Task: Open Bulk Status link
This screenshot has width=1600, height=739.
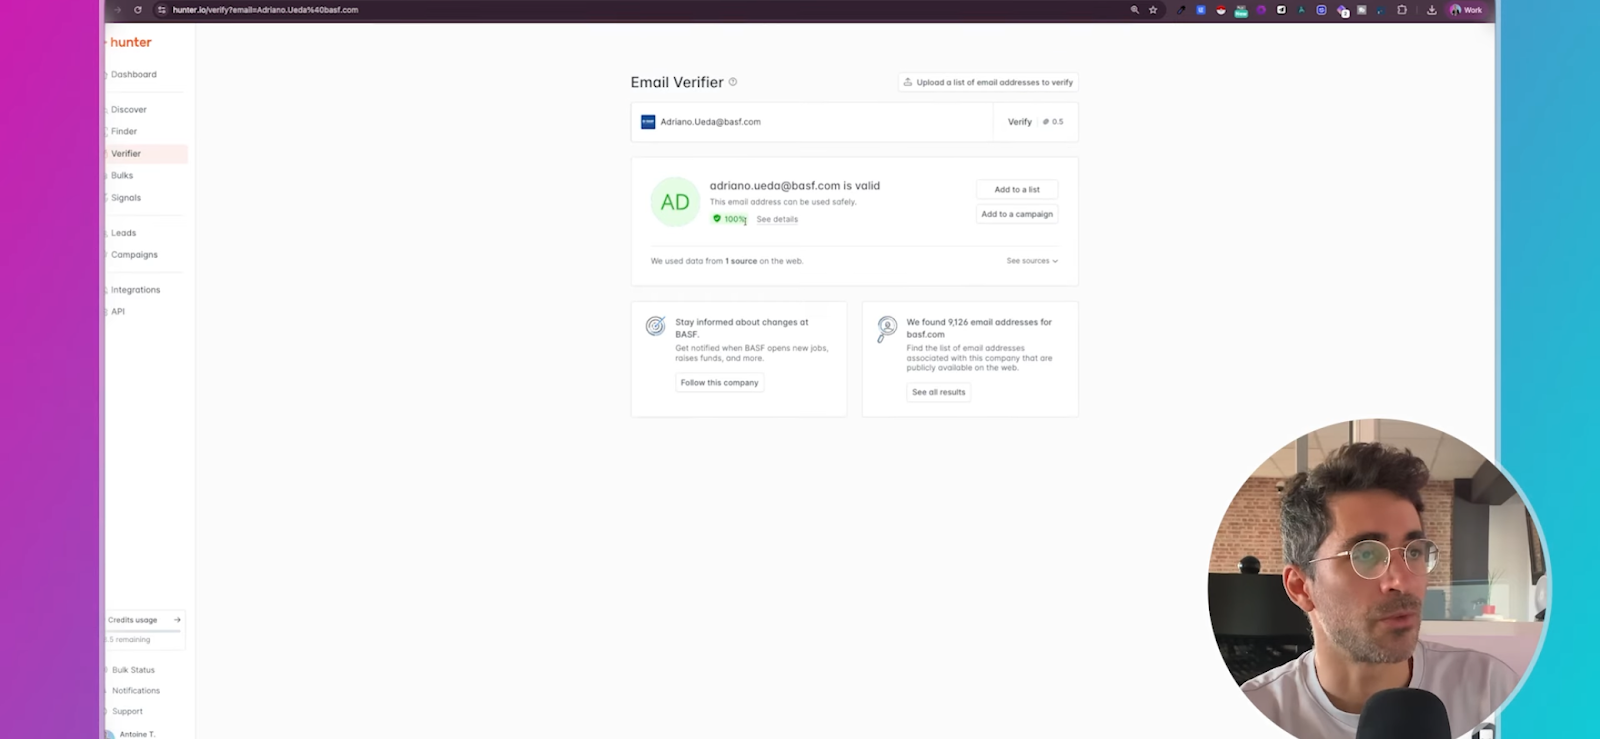Action: click(133, 670)
